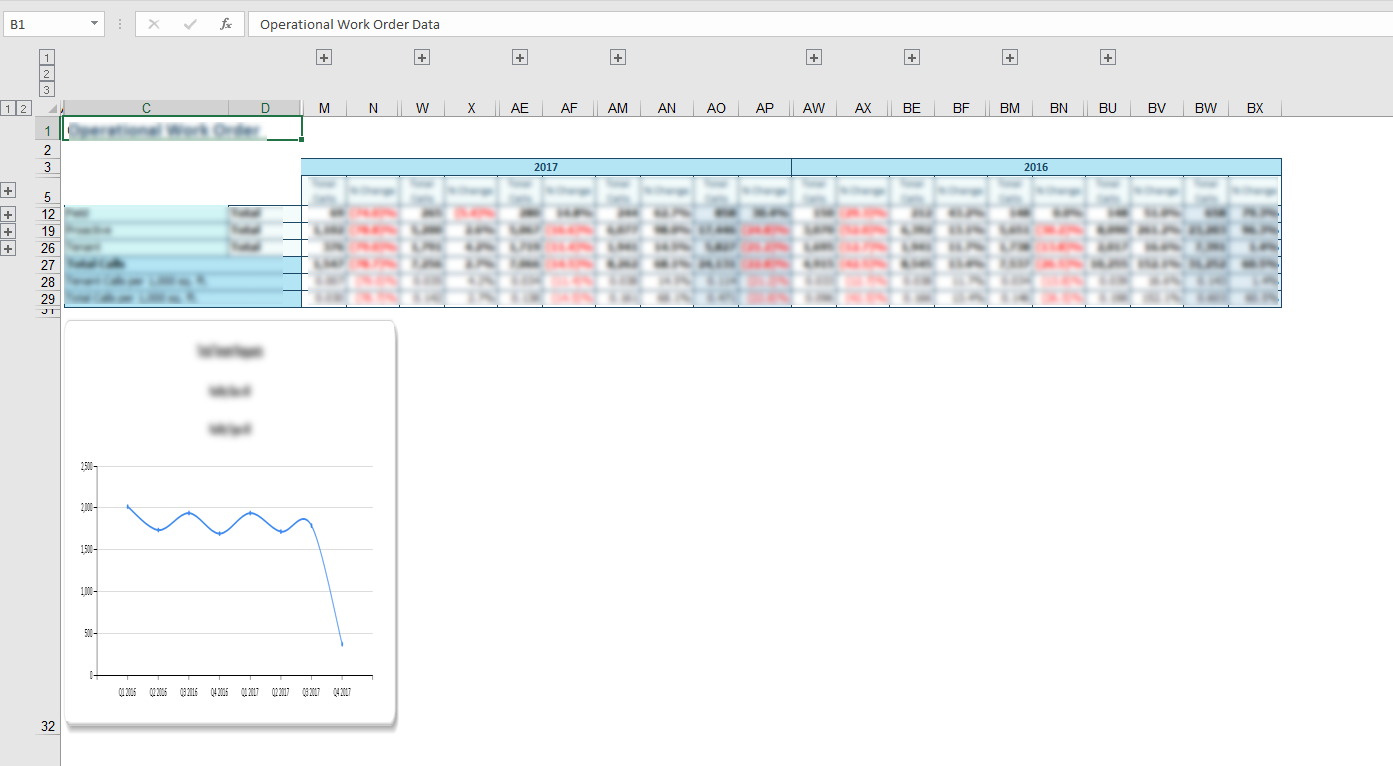
Task: Expand the column group above column AW
Action: point(814,58)
